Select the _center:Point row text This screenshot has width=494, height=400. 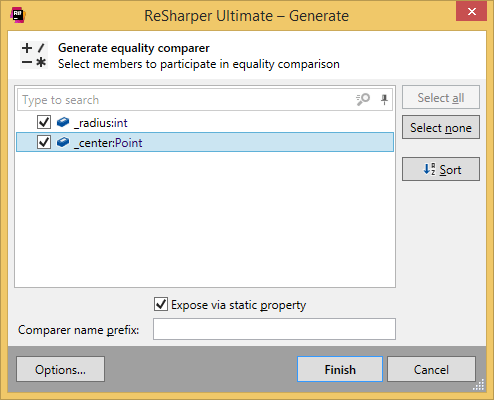pyautogui.click(x=108, y=143)
